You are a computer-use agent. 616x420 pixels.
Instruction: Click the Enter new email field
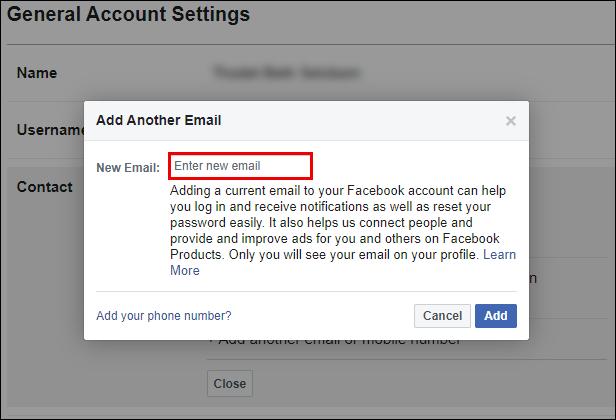(240, 165)
